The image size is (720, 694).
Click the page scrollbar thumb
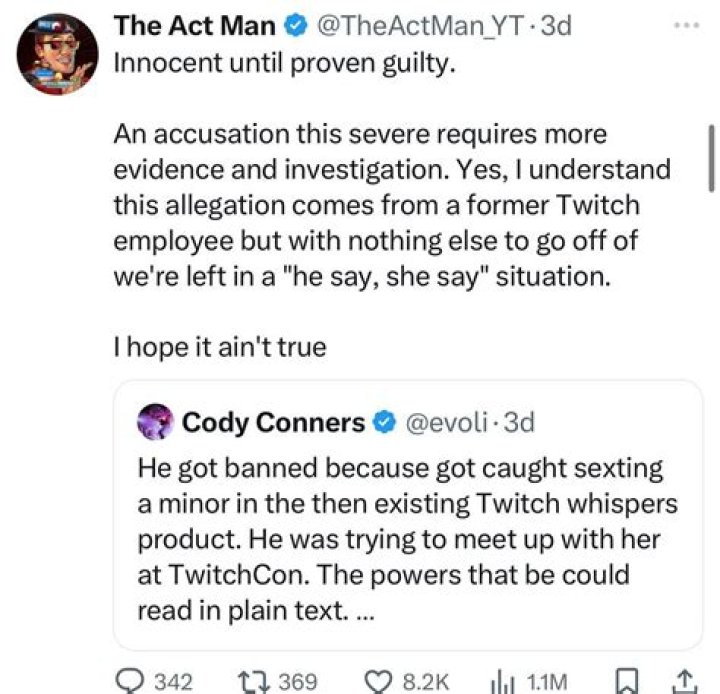711,159
